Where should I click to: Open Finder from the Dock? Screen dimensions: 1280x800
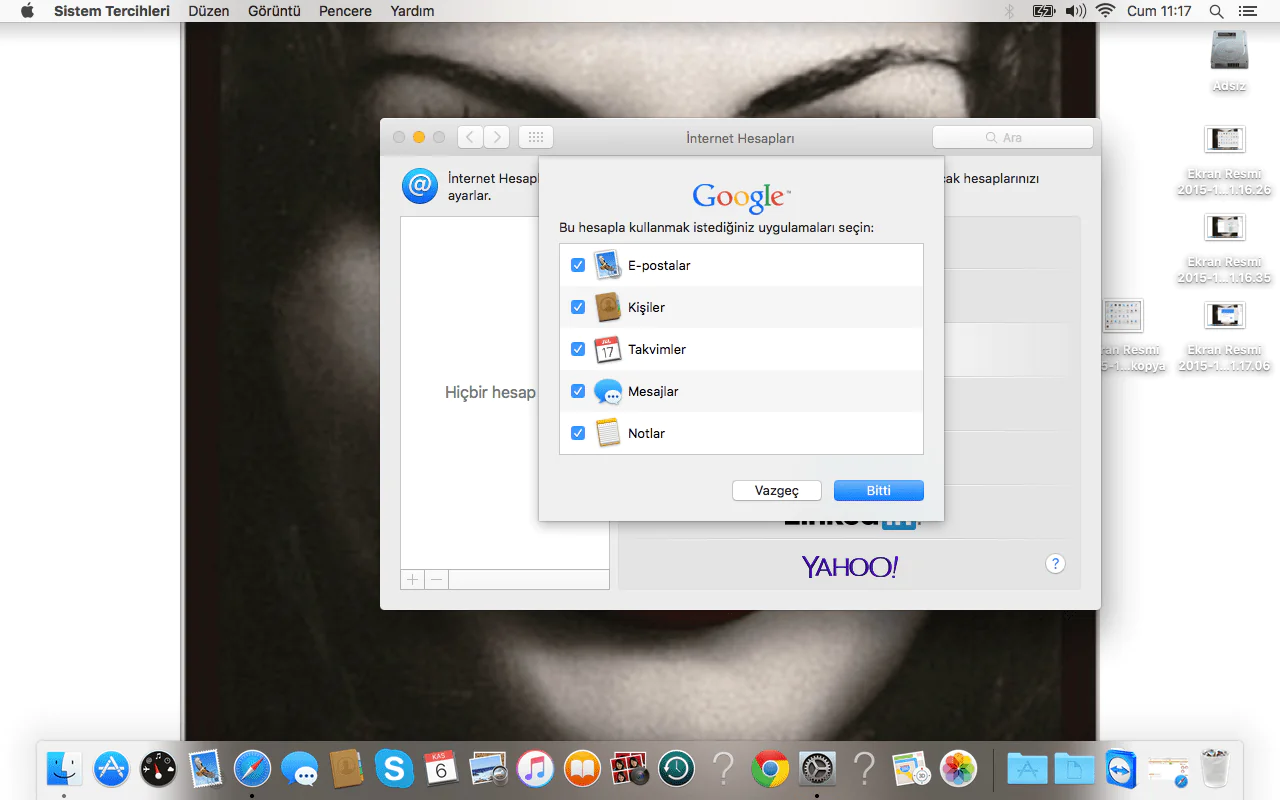click(64, 769)
